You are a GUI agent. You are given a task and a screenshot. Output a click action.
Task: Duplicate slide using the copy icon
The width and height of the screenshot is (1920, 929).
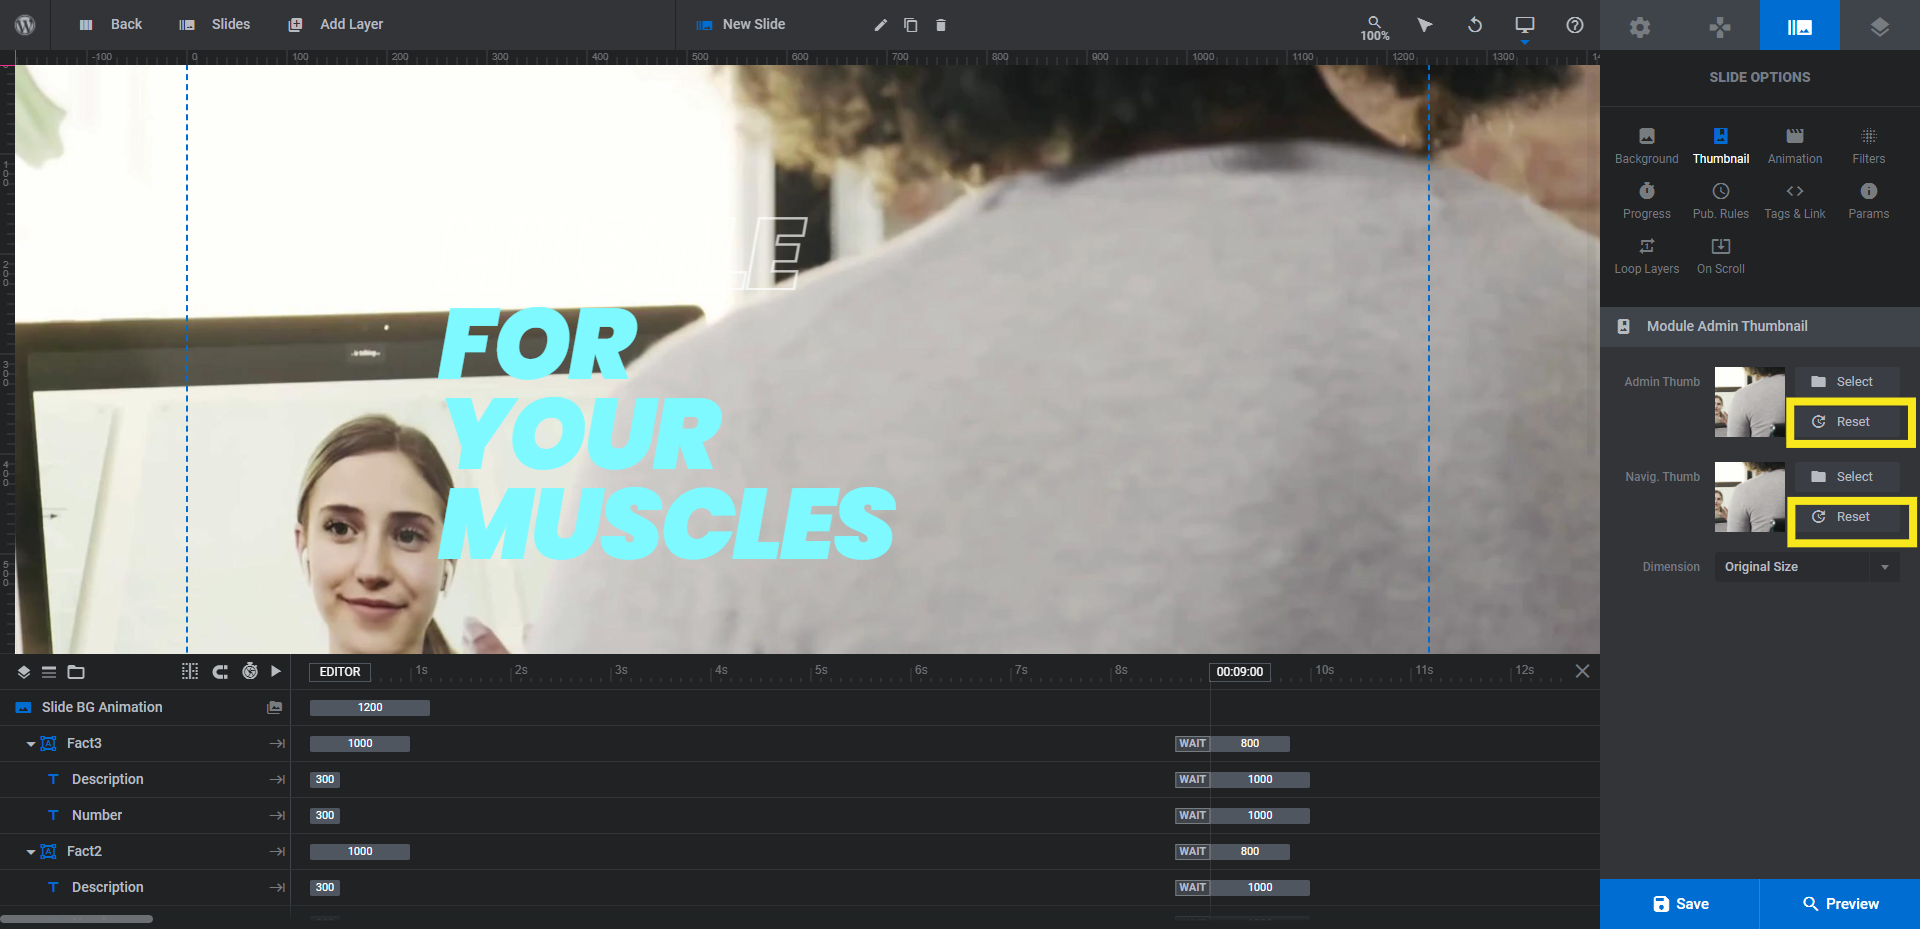pos(911,25)
